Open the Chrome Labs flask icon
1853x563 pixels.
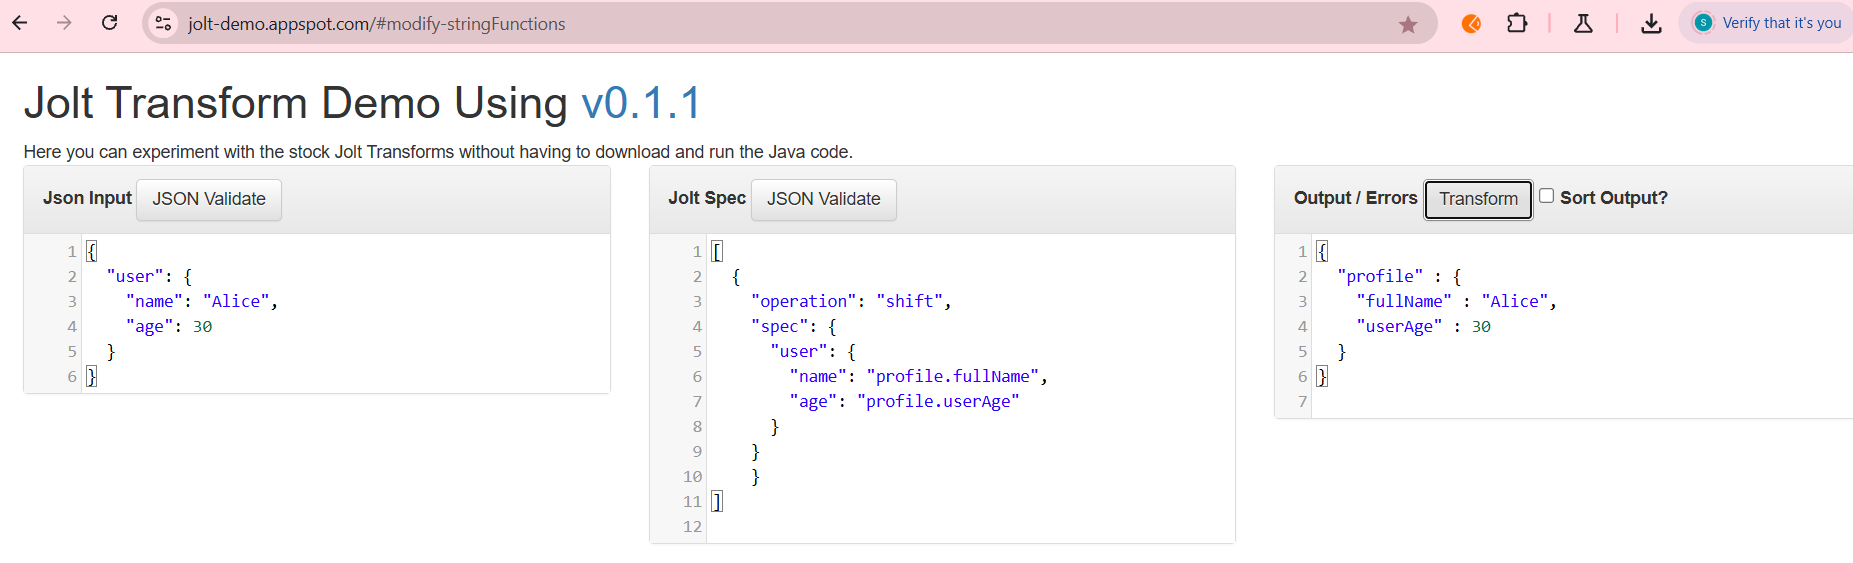pos(1583,23)
